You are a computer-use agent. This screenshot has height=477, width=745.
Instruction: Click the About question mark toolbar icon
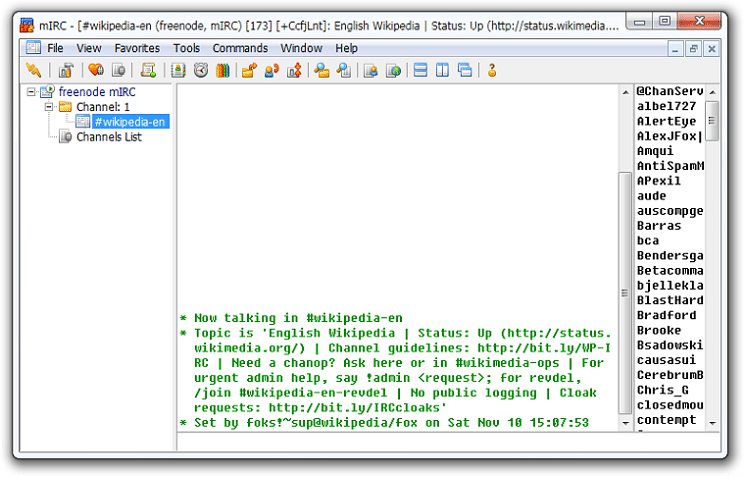[x=492, y=70]
